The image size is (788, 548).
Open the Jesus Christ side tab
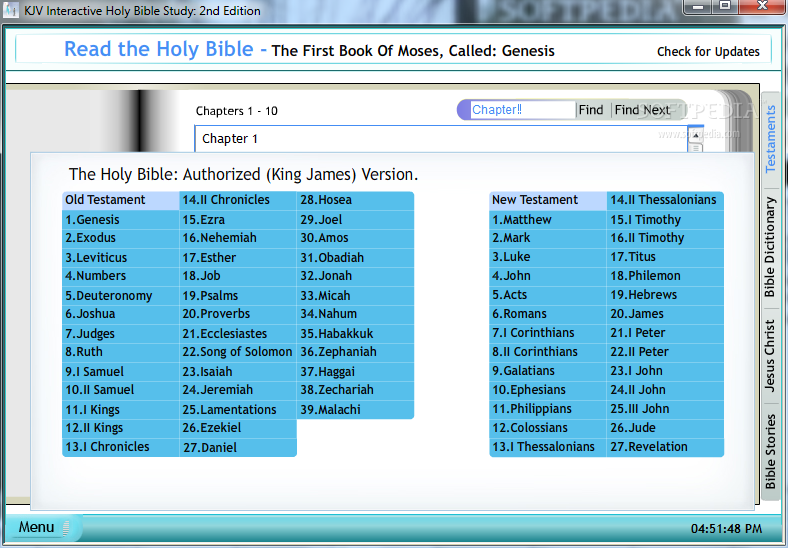pos(770,355)
